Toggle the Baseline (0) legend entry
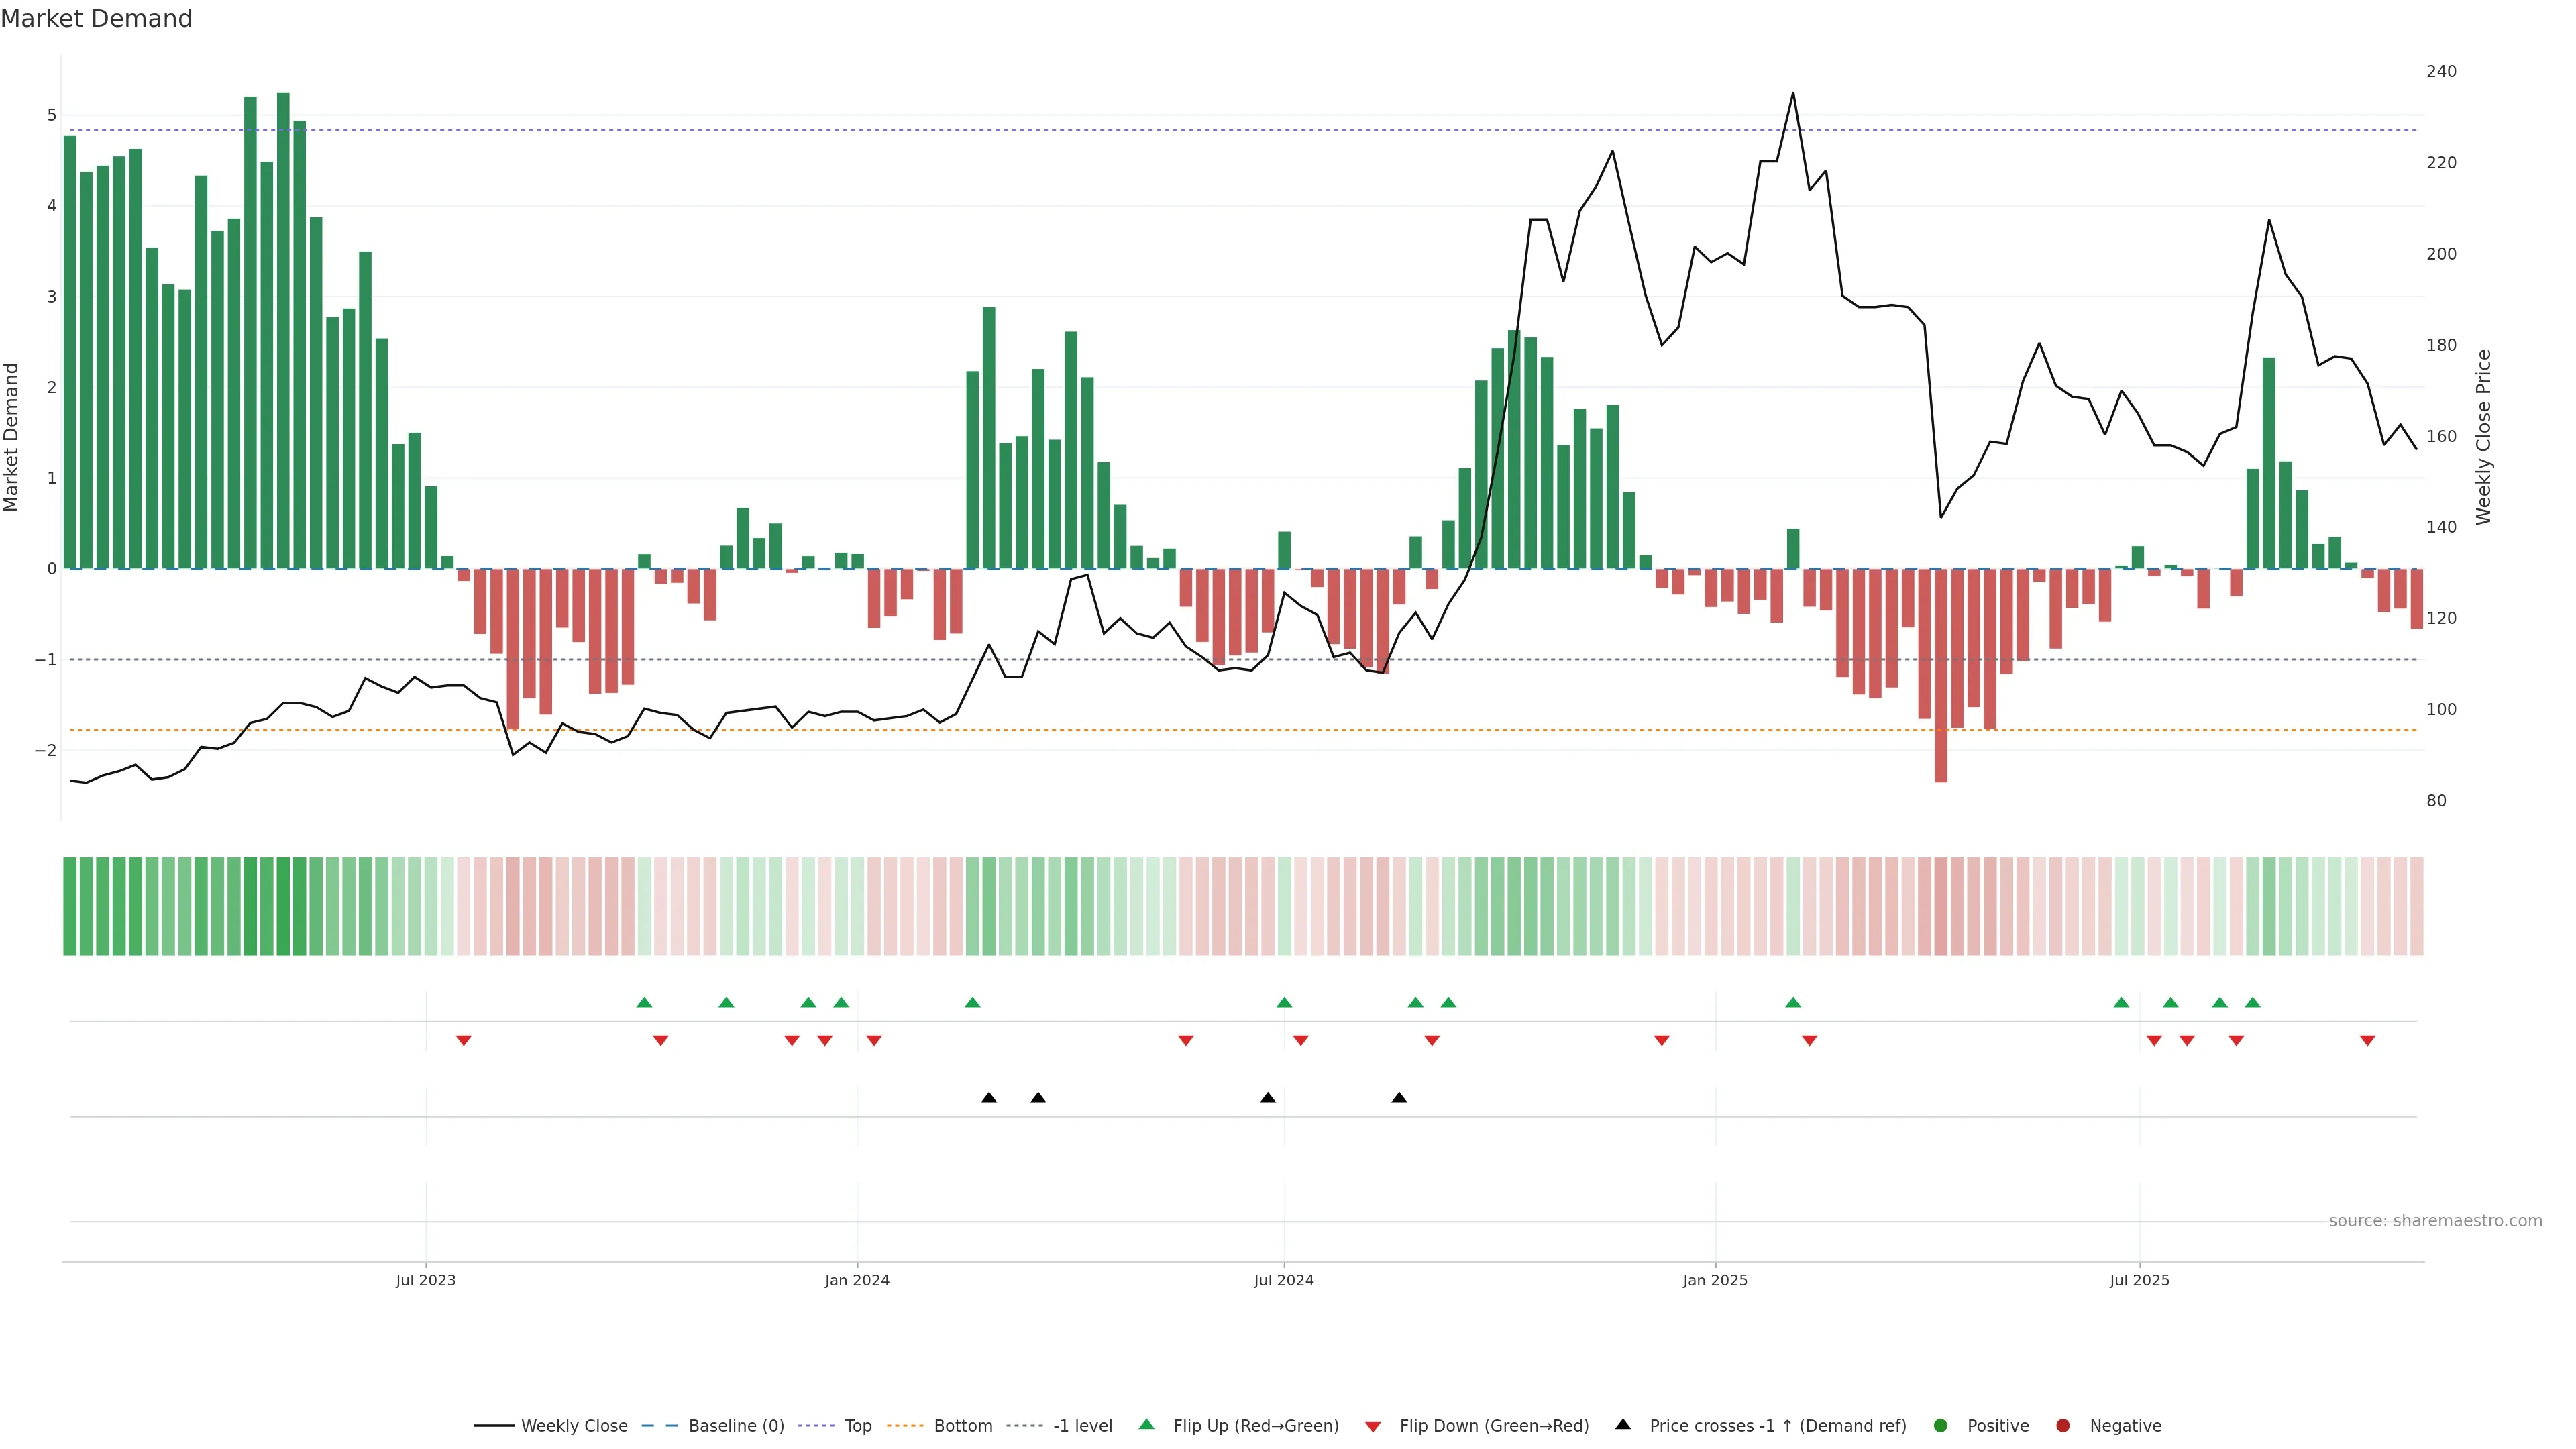 pyautogui.click(x=736, y=1425)
